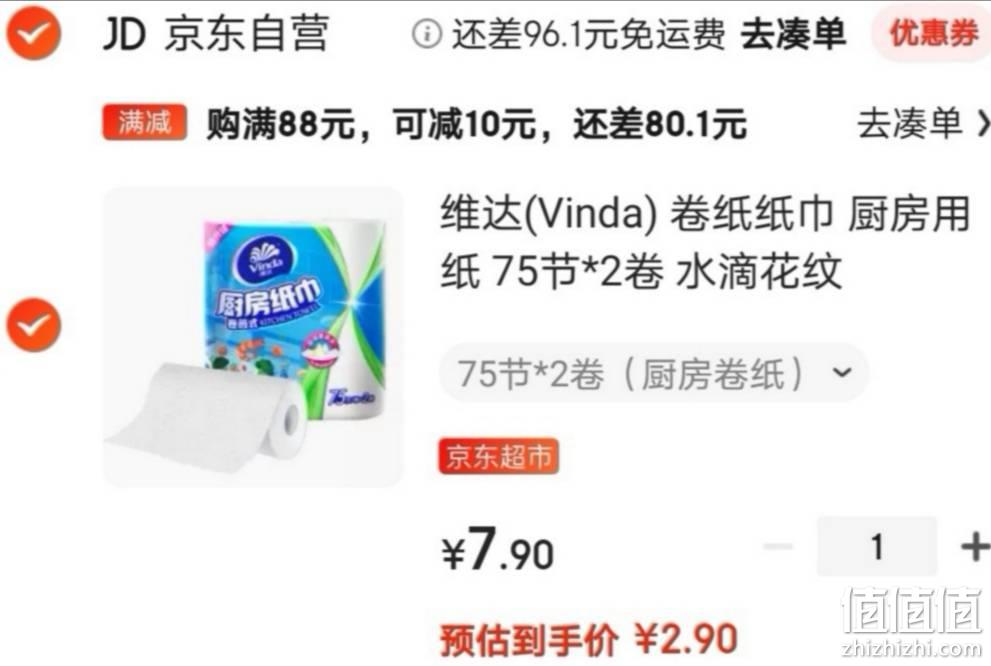Open the 维达(Vinda) 卷纸纸巾 product title

(x=705, y=242)
